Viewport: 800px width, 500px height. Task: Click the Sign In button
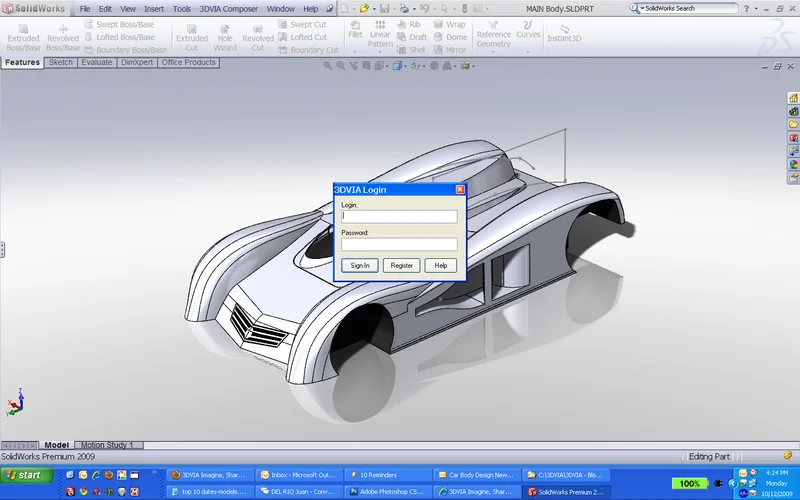pyautogui.click(x=359, y=265)
